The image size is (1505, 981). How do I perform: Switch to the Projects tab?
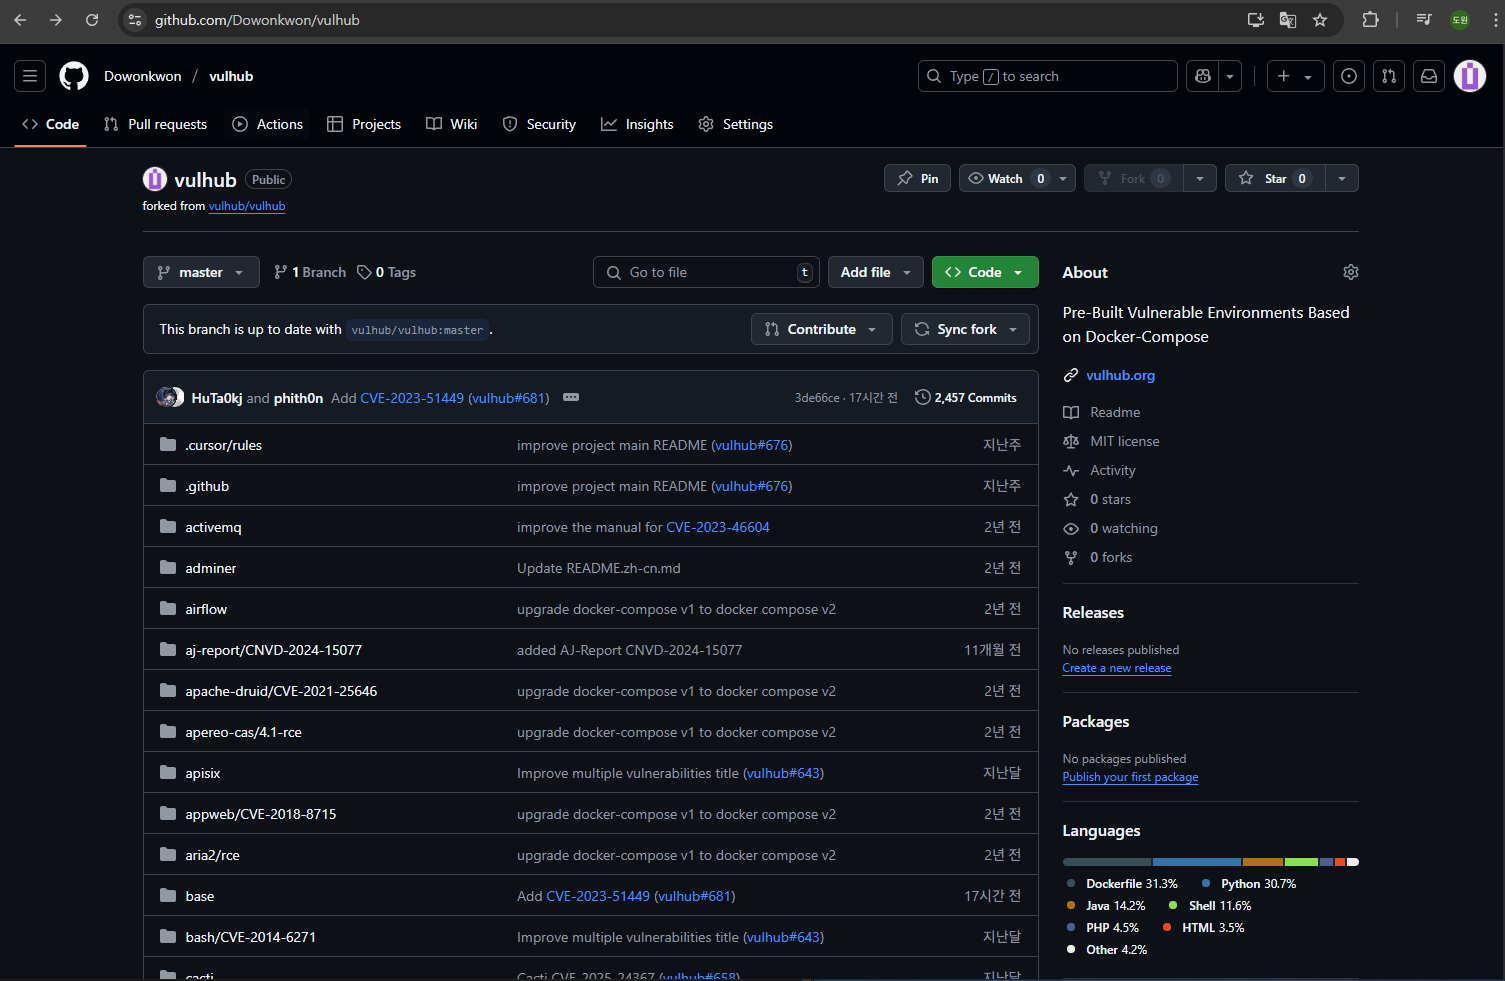coord(364,124)
